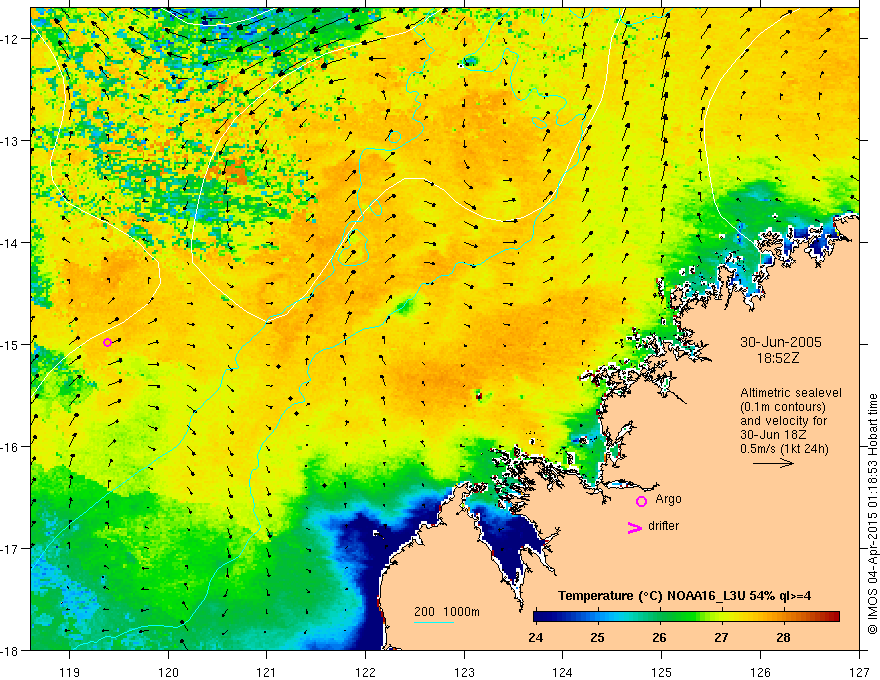The image size is (880, 680).
Task: Click the color bar label '28'
Action: 783,637
